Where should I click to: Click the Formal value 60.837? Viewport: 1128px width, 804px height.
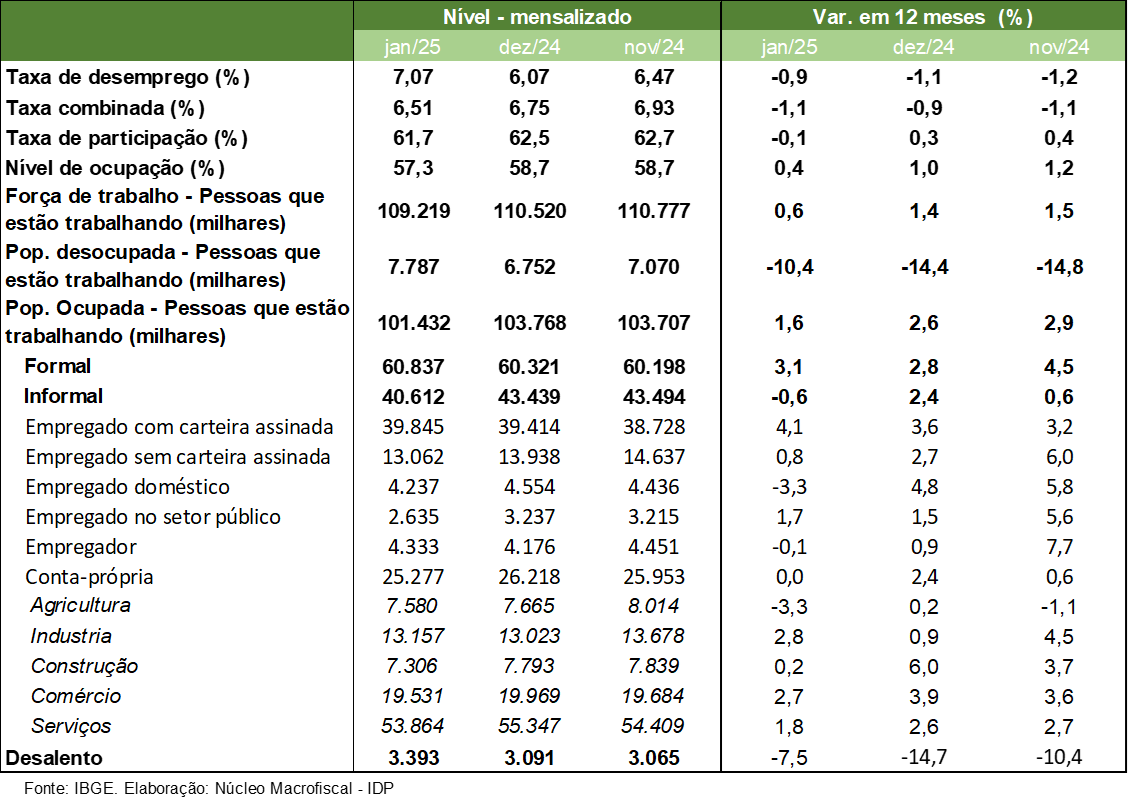(413, 367)
